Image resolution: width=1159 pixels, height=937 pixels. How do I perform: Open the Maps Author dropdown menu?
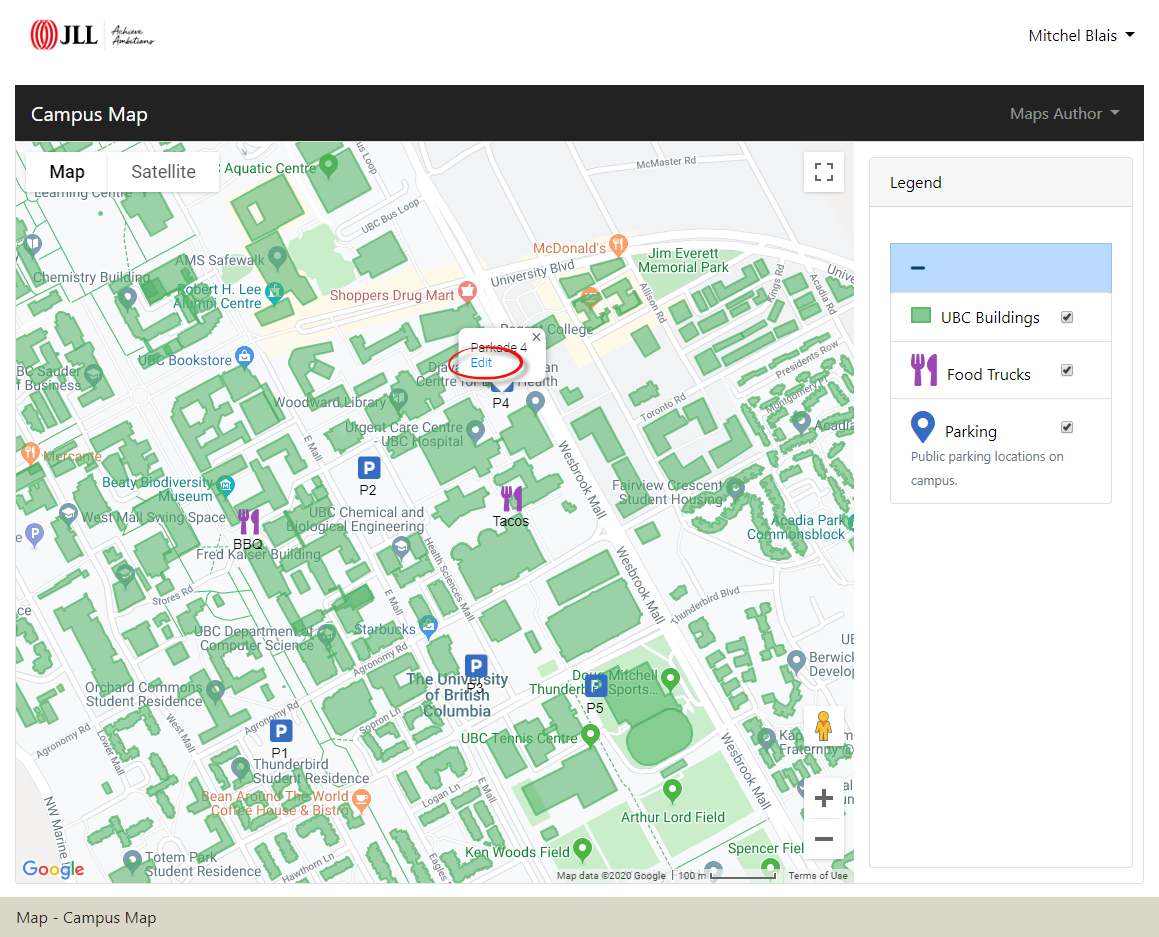1064,114
